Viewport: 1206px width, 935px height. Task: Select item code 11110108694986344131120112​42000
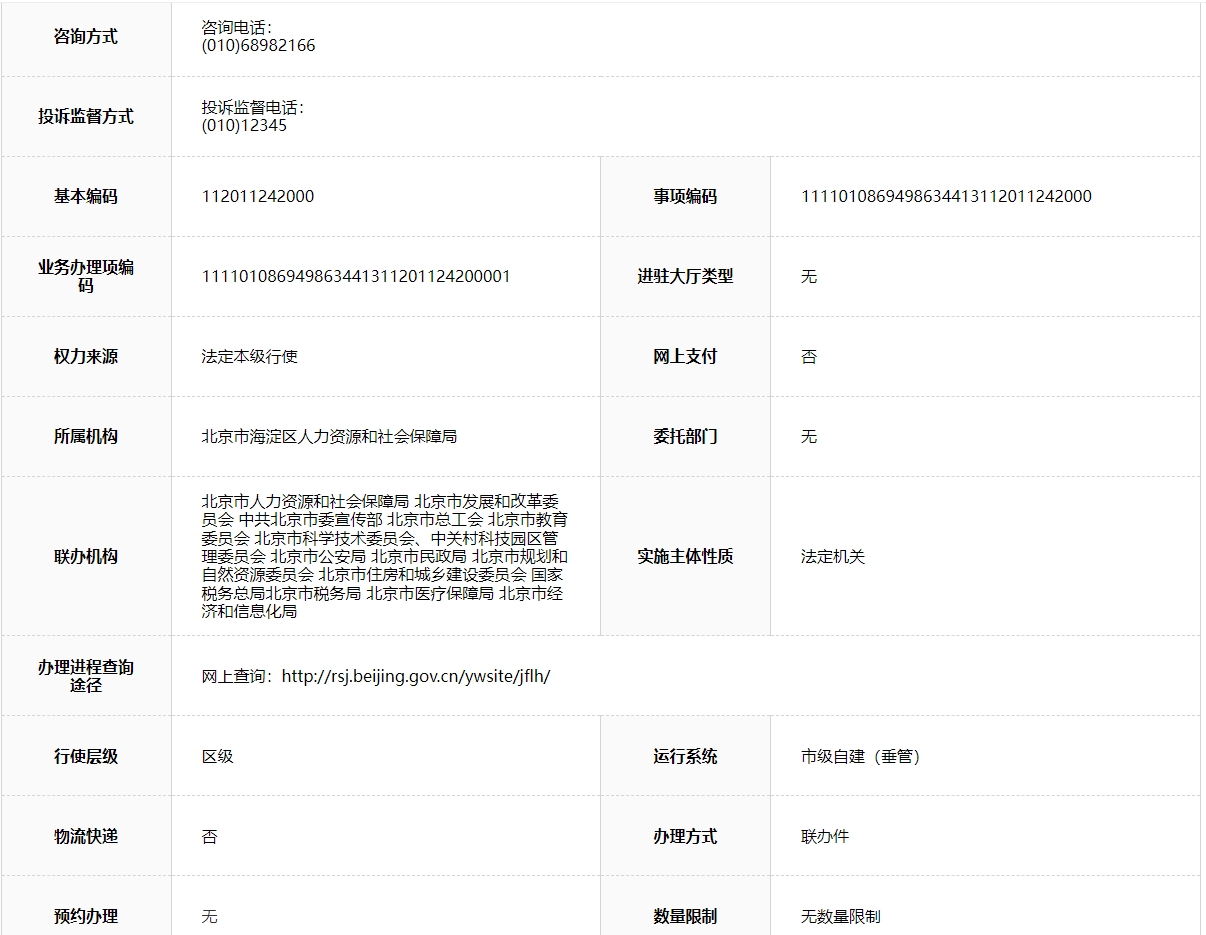(x=946, y=197)
